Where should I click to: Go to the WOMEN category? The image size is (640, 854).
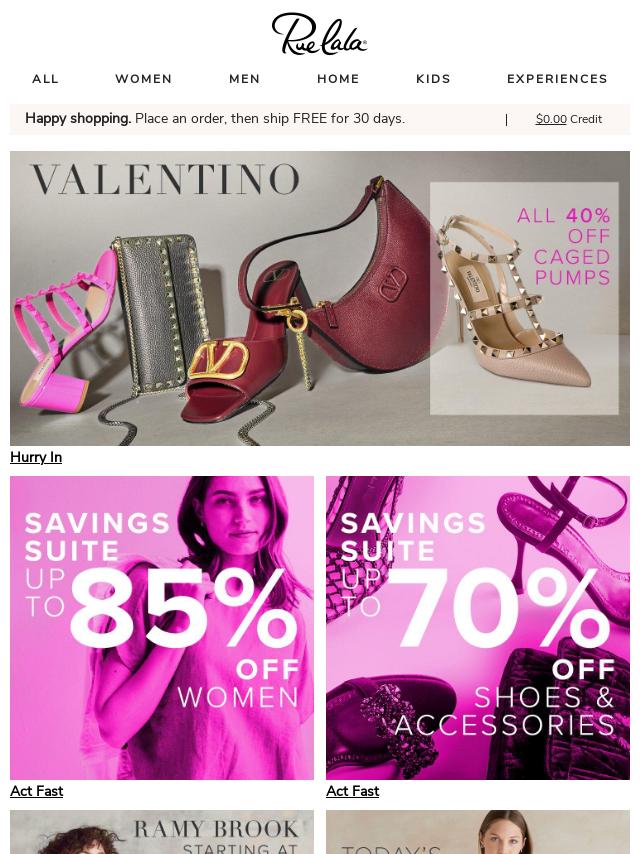coord(144,79)
